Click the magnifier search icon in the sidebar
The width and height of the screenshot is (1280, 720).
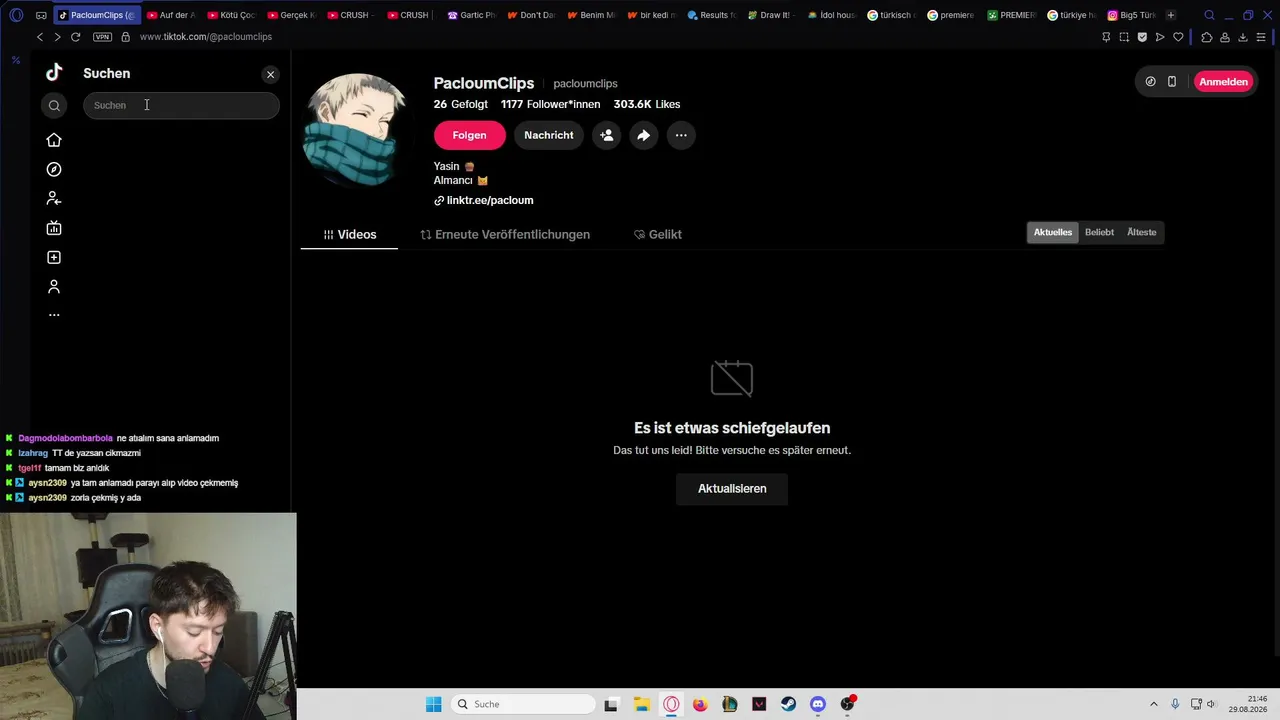tap(54, 105)
